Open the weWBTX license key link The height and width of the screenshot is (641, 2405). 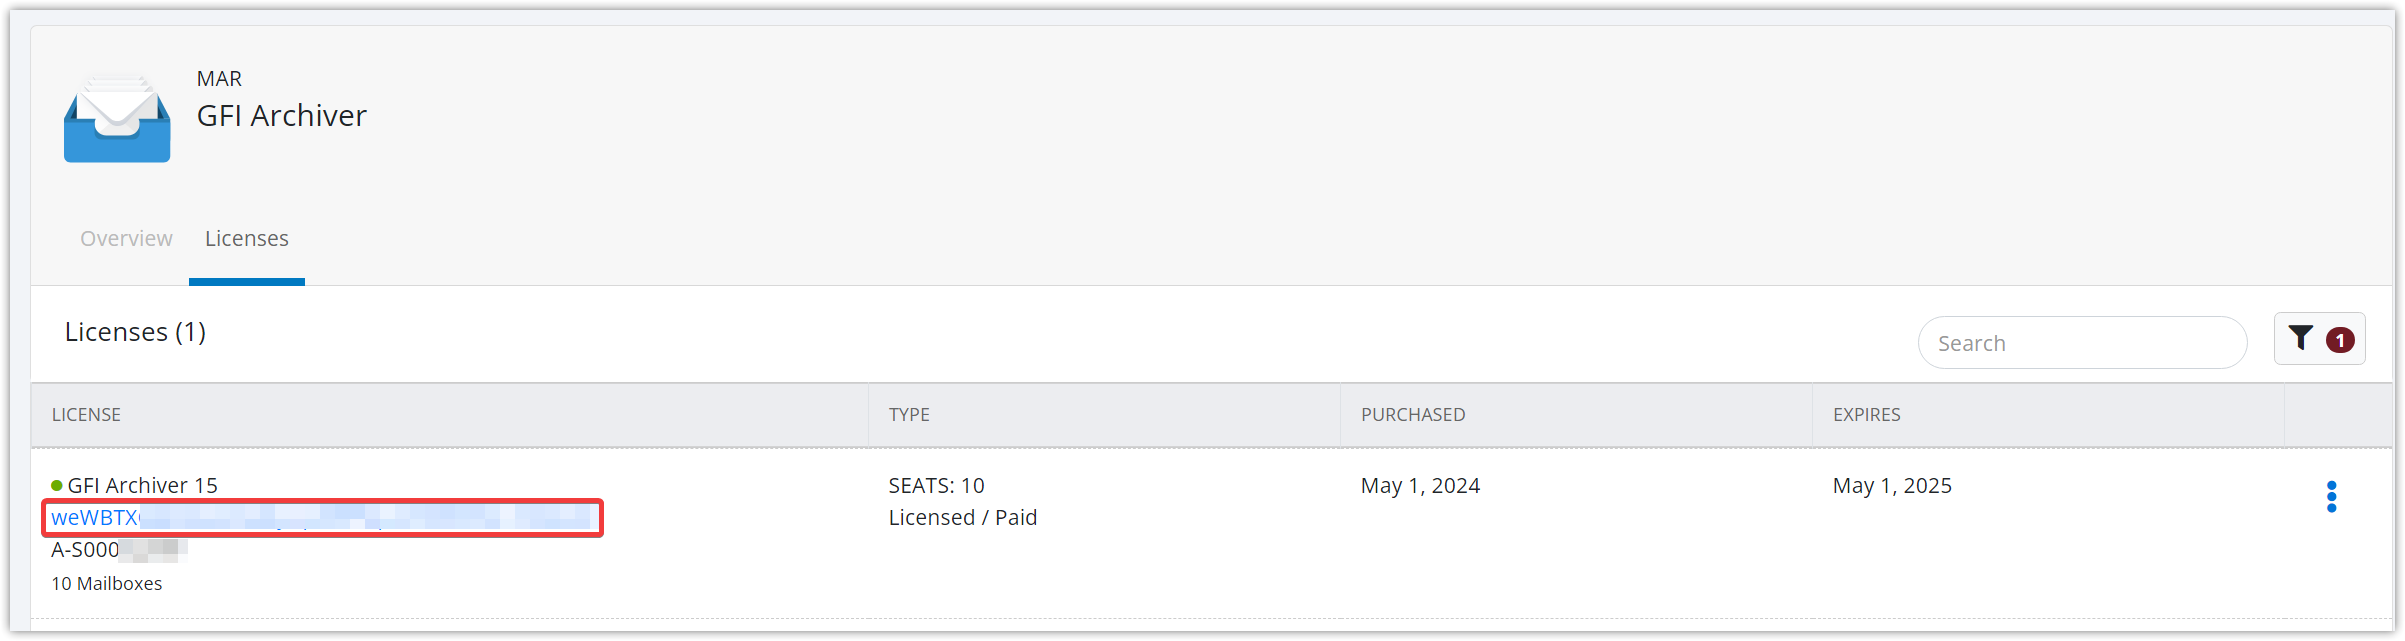(x=96, y=518)
